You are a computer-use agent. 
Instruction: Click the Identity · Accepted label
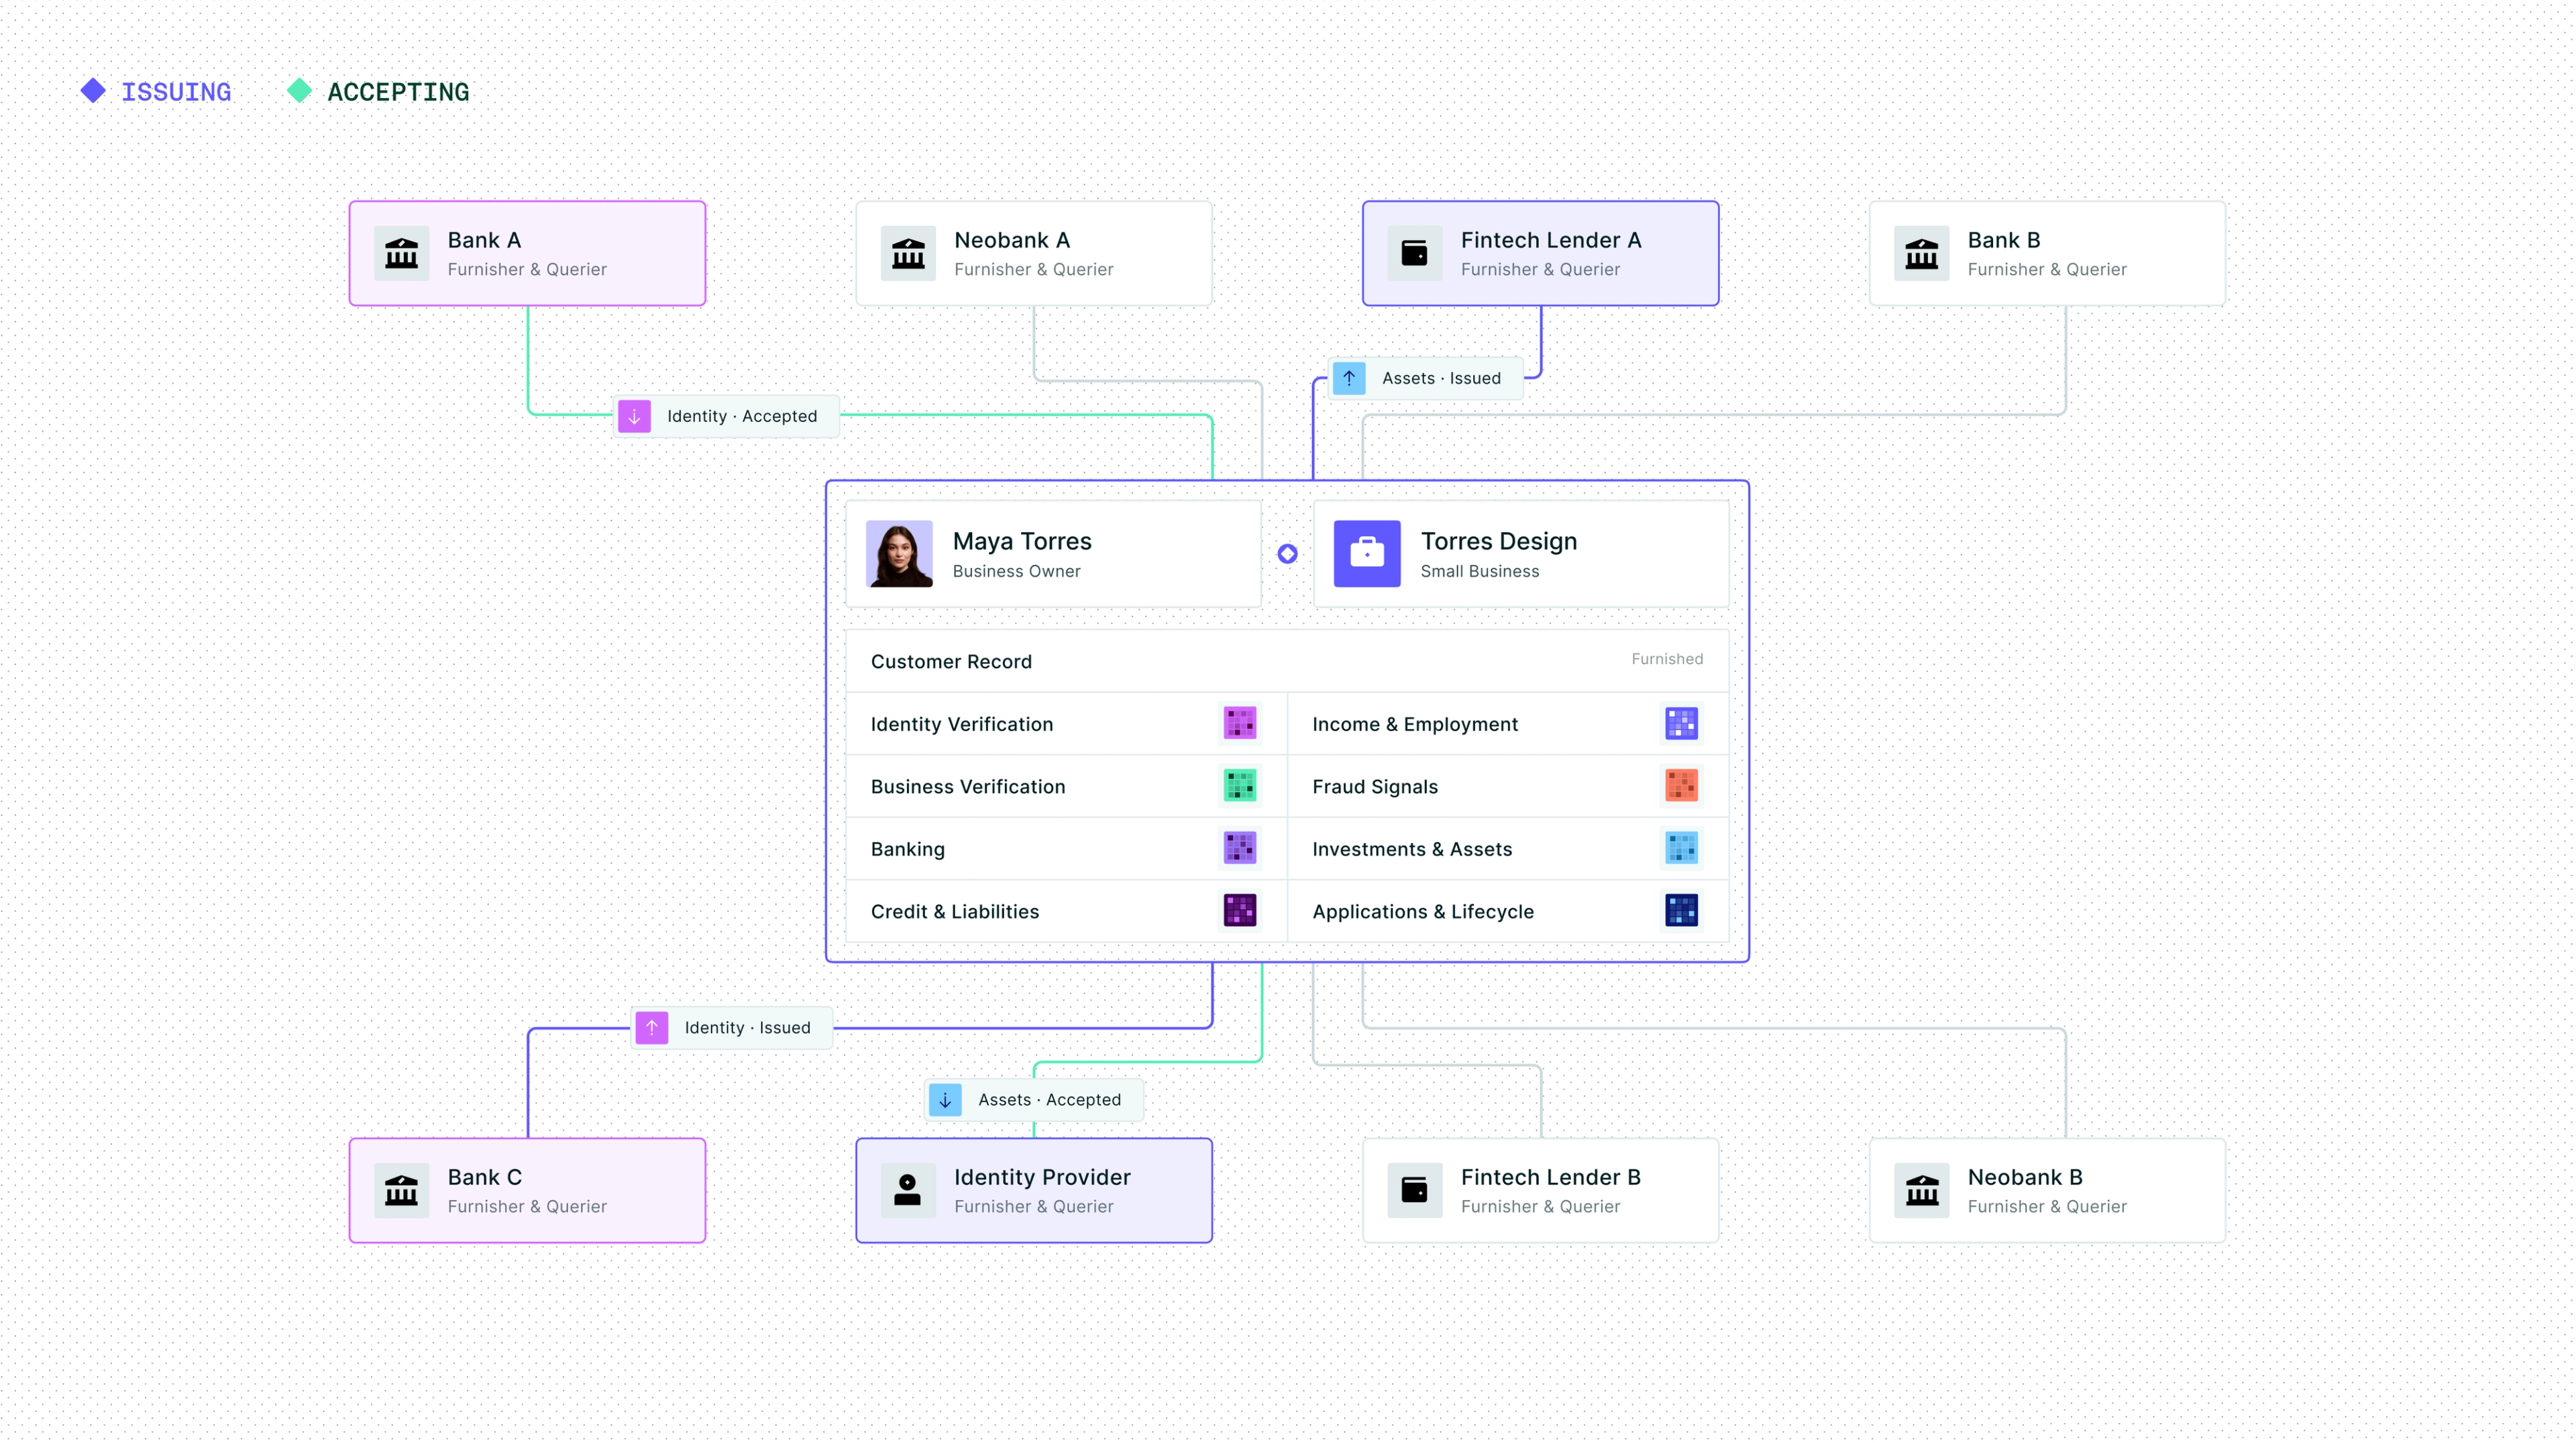click(742, 416)
